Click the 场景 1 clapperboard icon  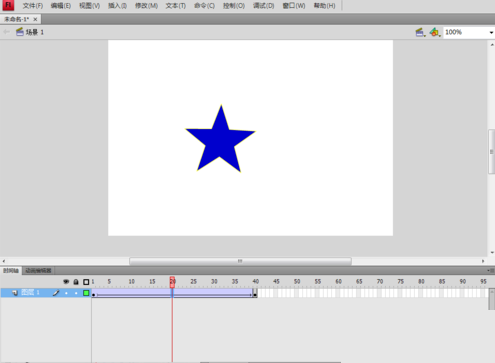[20, 32]
